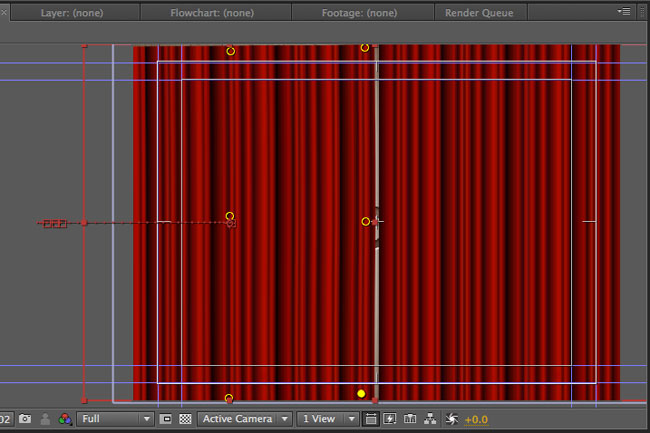This screenshot has width=650, height=433.
Task: Open the Fast Previews lightning icon
Action: pos(390,419)
